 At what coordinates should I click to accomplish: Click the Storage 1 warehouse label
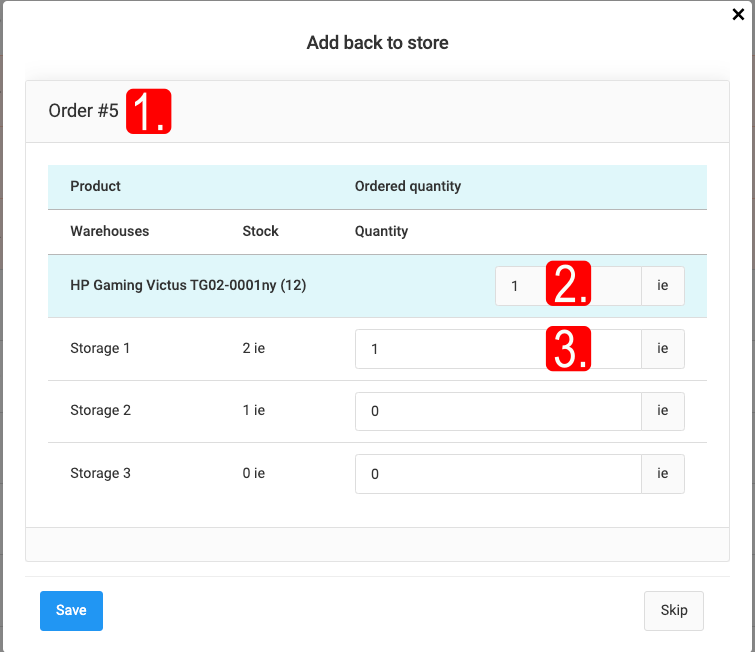pos(100,349)
